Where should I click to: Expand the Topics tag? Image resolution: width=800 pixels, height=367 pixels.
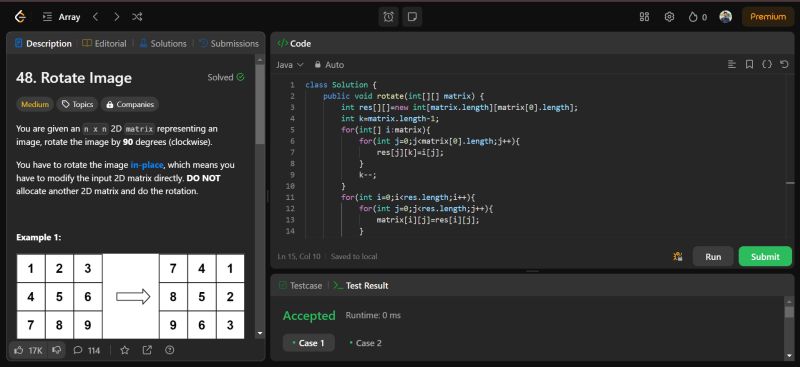[x=78, y=104]
